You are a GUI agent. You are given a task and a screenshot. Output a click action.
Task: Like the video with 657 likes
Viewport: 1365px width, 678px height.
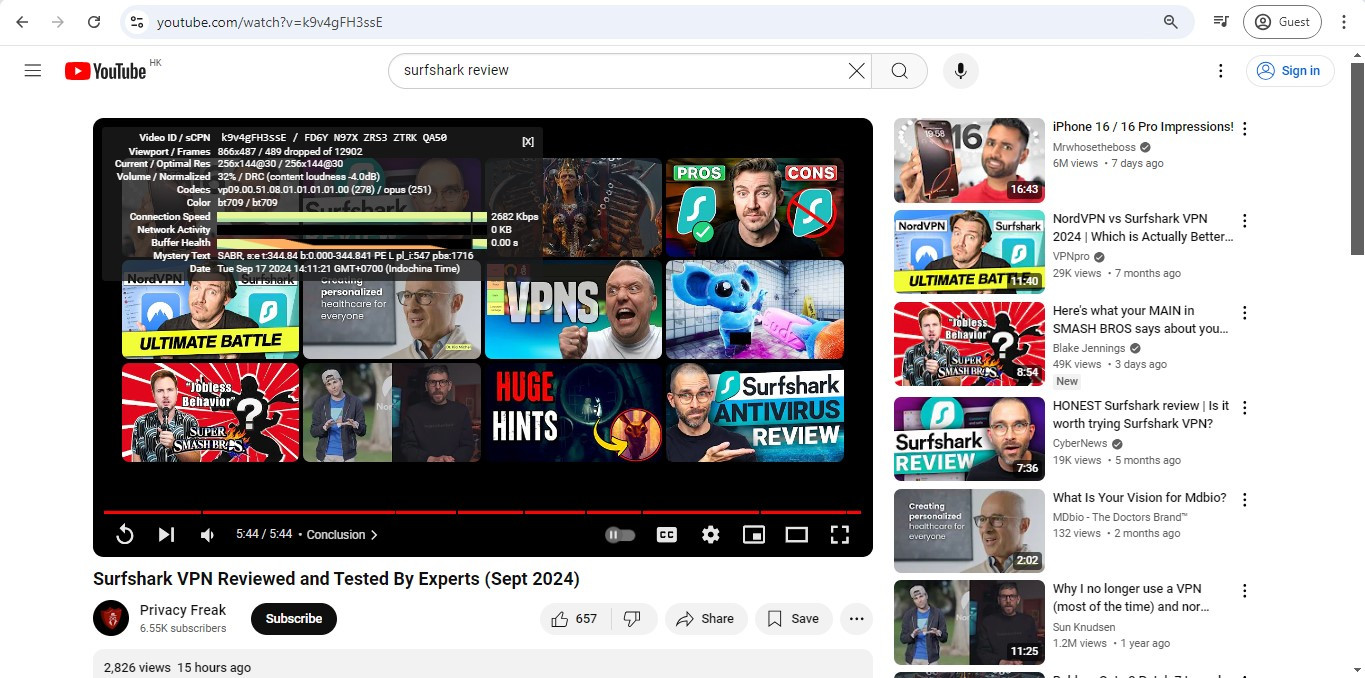click(x=574, y=619)
